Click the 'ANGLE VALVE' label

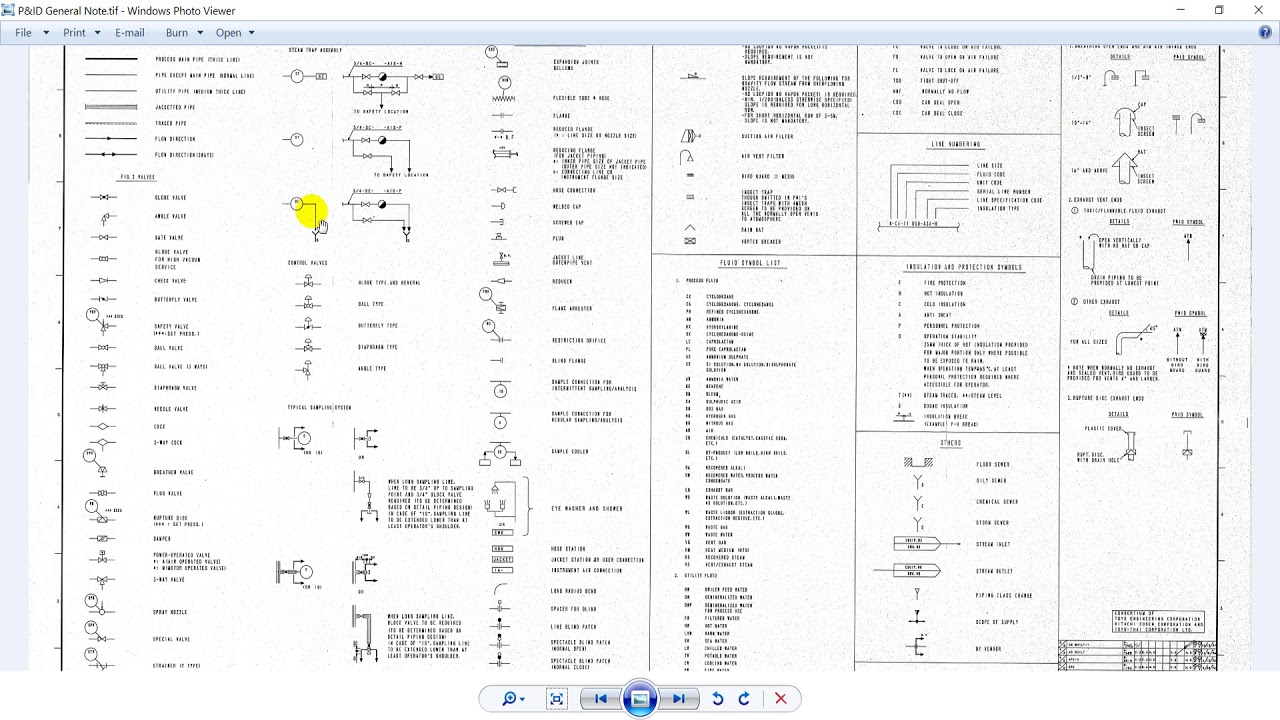[x=170, y=216]
